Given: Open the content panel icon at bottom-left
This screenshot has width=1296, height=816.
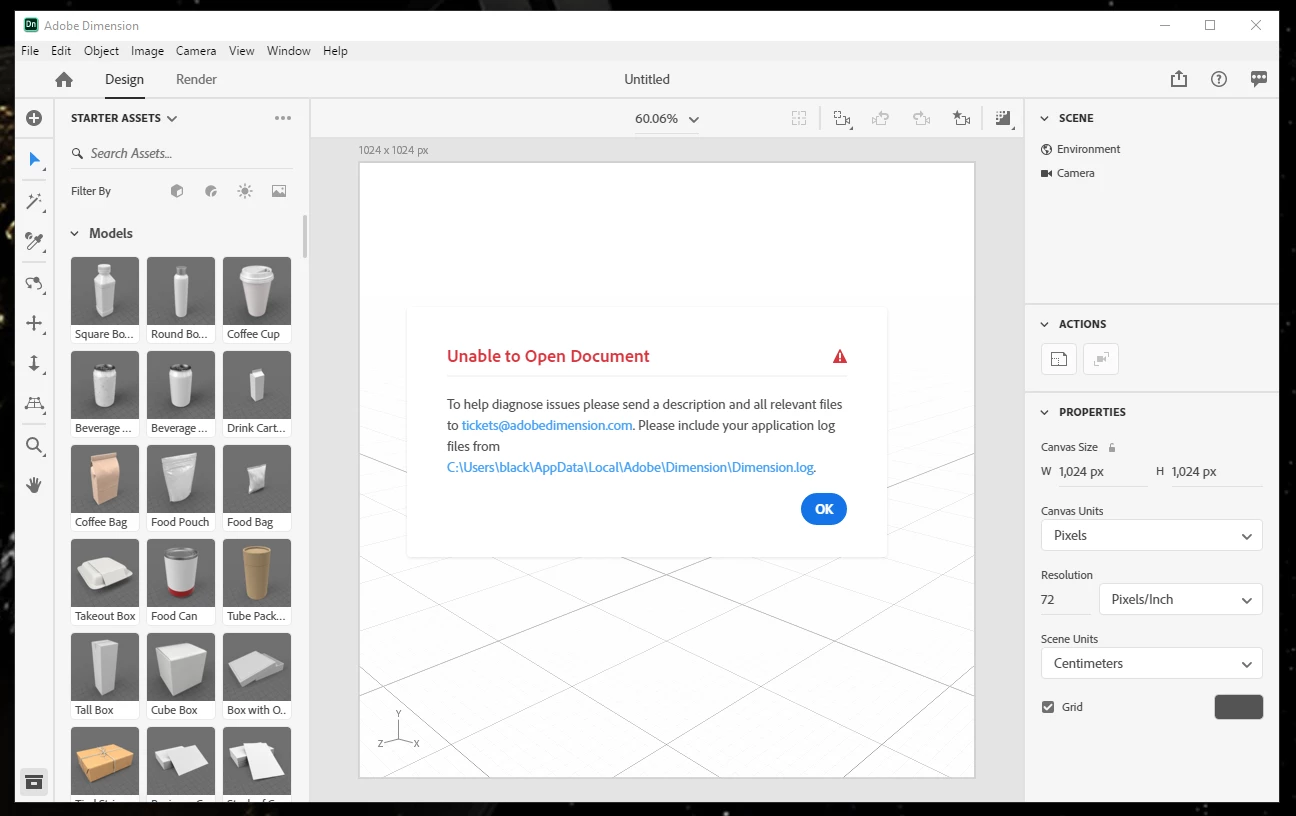Looking at the screenshot, I should (x=34, y=781).
